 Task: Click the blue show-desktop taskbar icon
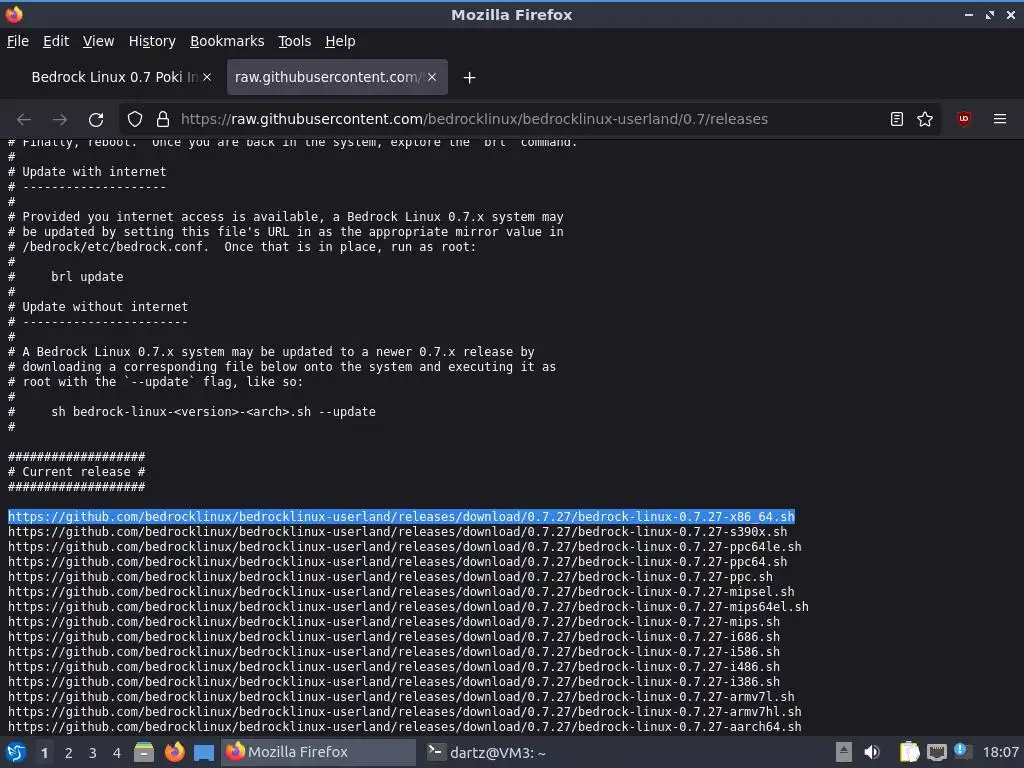pyautogui.click(x=204, y=752)
